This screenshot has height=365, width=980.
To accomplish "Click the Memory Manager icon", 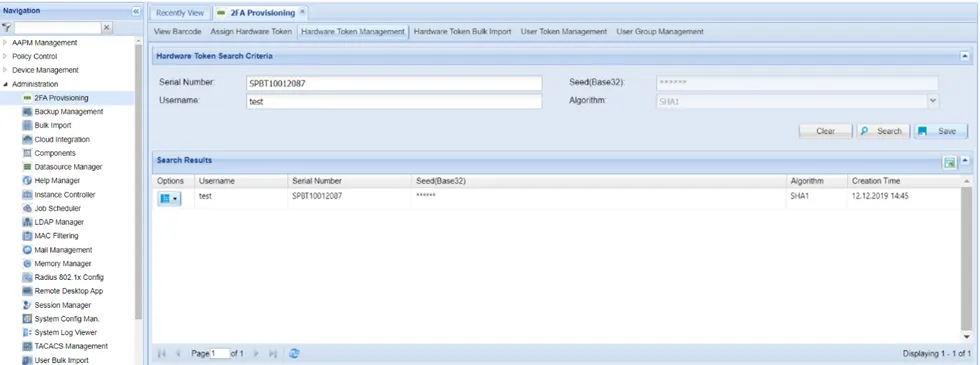I will [27, 264].
